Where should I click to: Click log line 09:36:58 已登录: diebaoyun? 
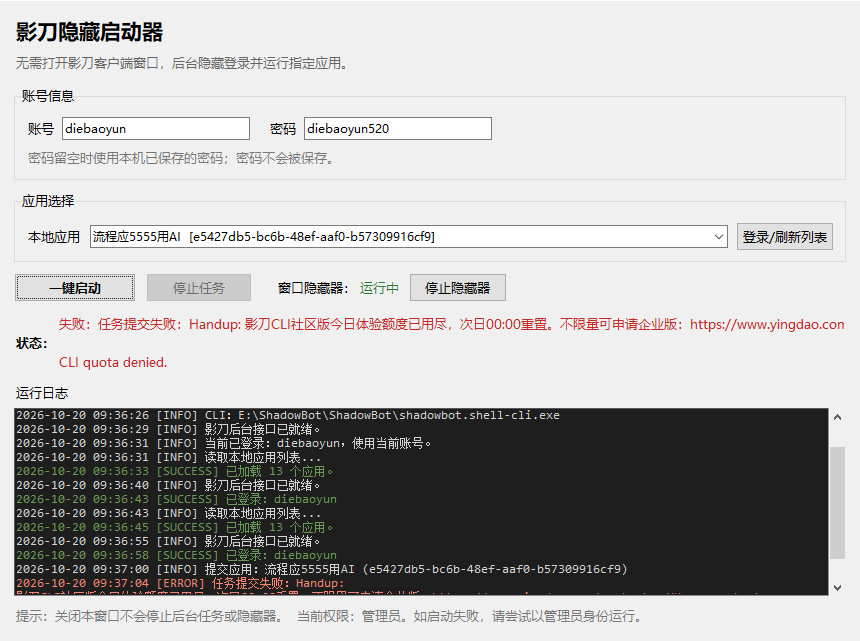coord(176,555)
